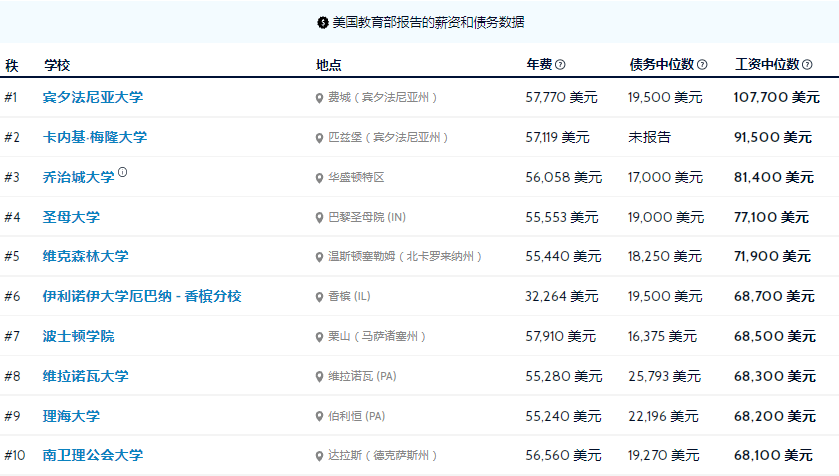Open the 圣母大学 school page
Screen dimensions: 839x476
[71, 217]
